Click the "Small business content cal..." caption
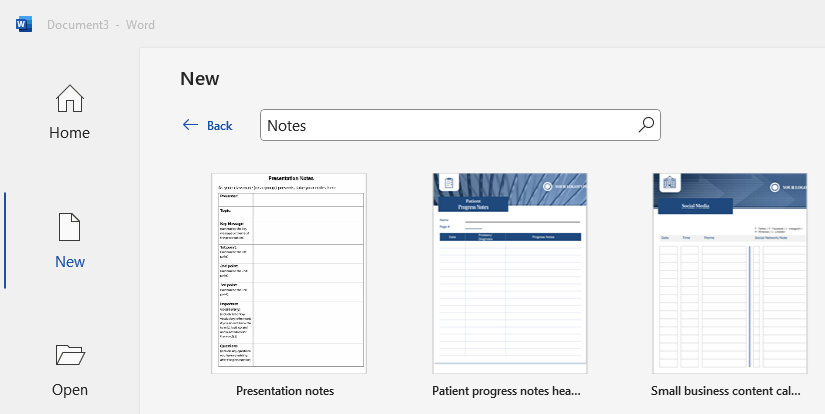 (726, 391)
